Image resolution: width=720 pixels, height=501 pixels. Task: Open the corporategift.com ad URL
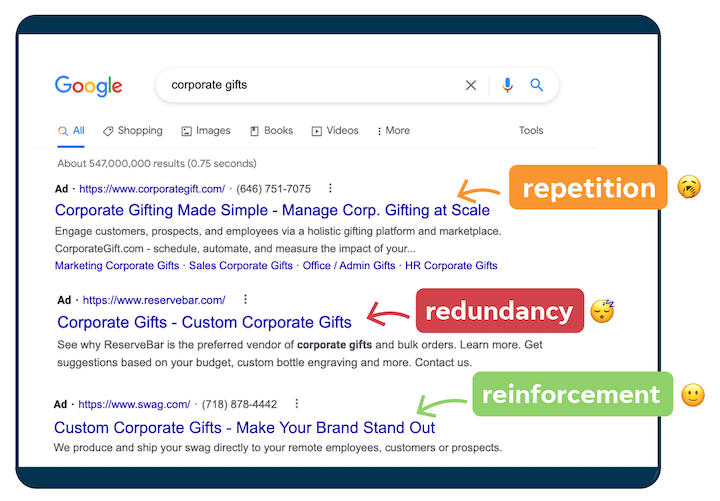(x=152, y=189)
